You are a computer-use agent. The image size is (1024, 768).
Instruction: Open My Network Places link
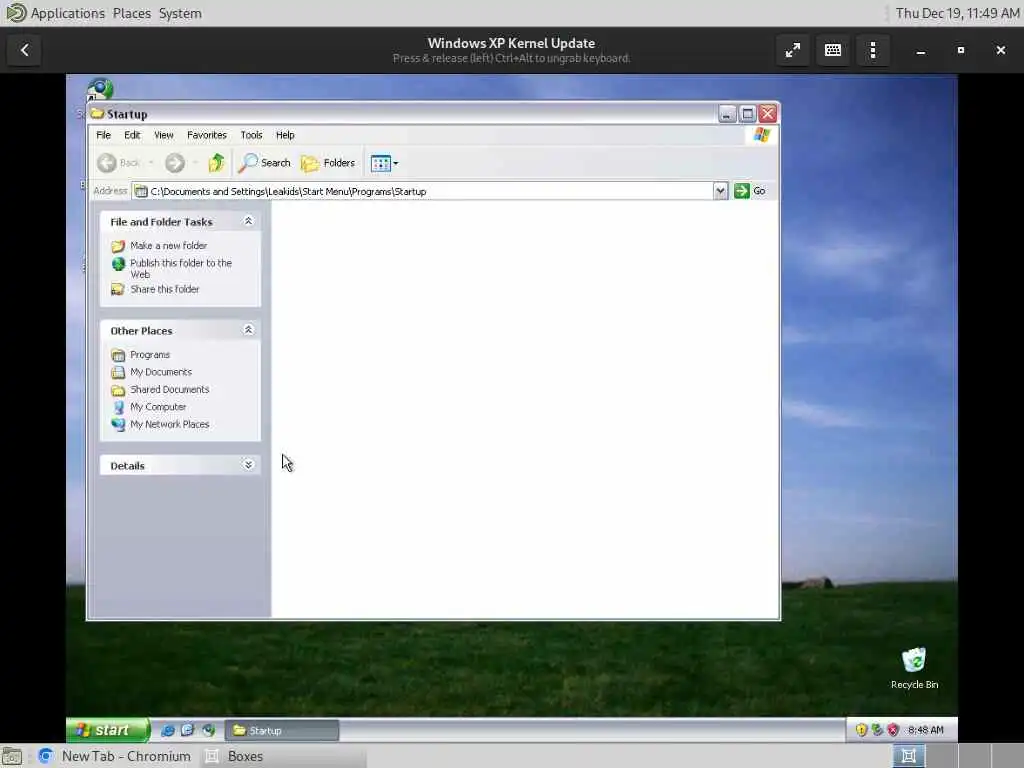point(170,424)
